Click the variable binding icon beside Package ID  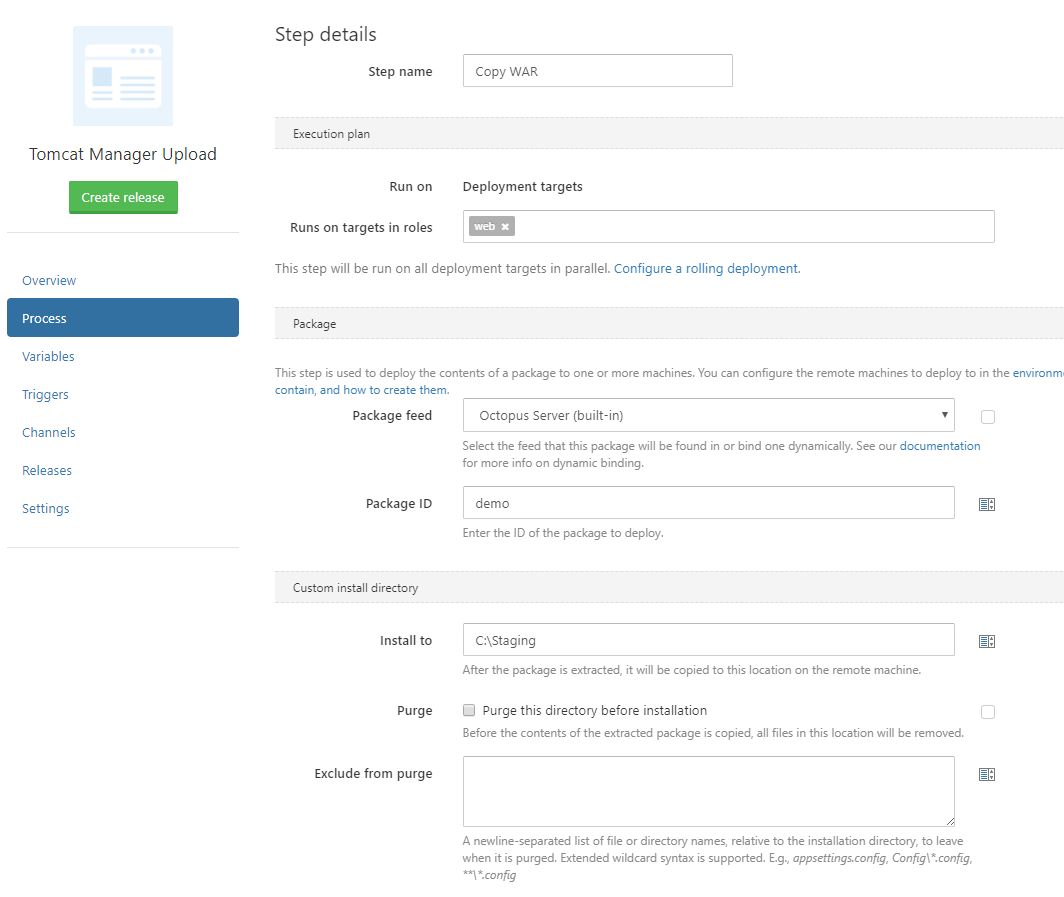click(x=986, y=504)
